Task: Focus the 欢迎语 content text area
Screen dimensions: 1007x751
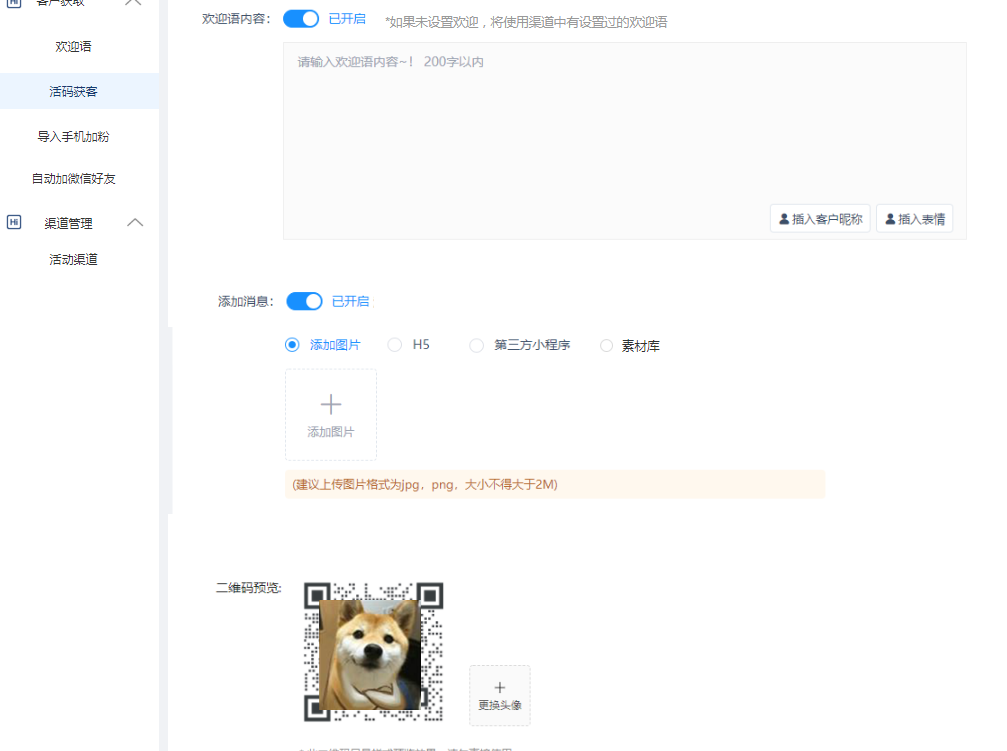Action: pos(624,141)
